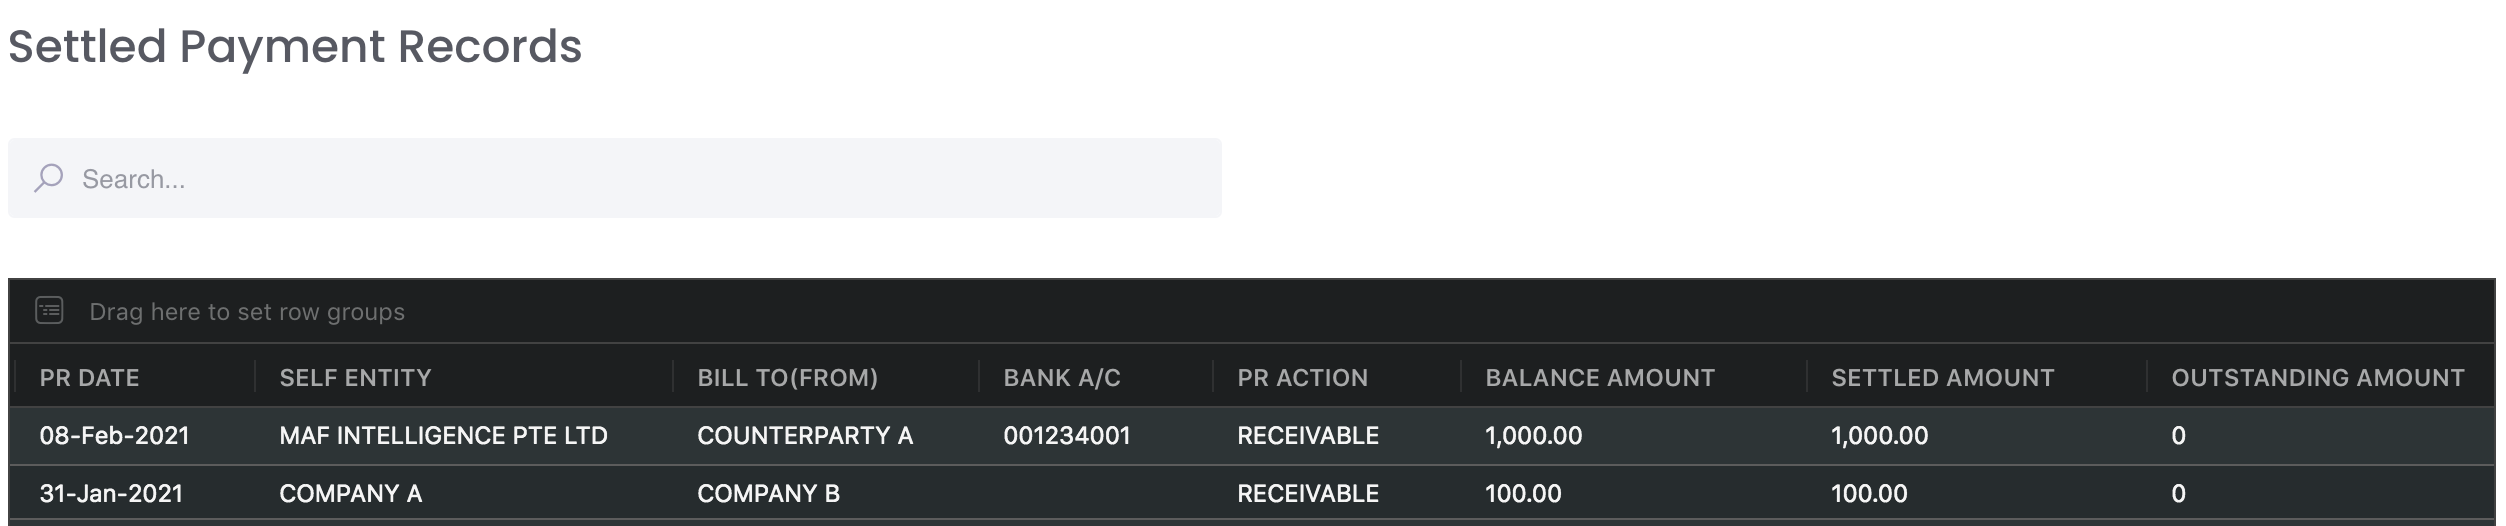Select the 100.00 settled amount cell
Screen dimensions: 2506x526
[1869, 494]
